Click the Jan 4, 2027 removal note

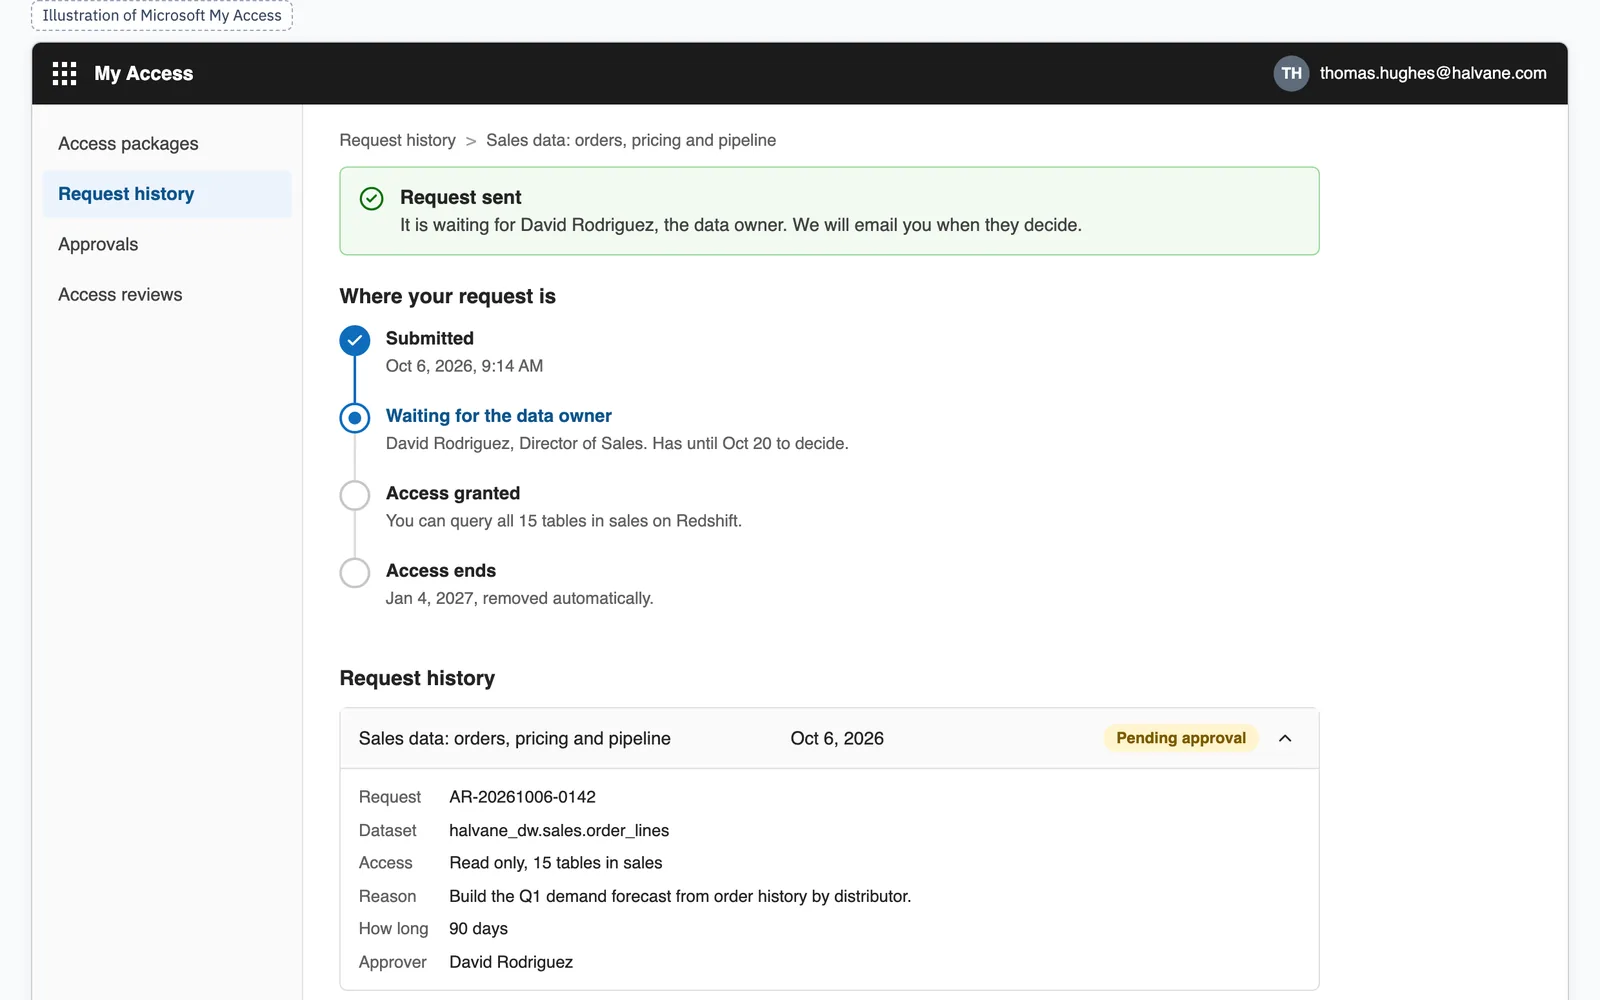click(520, 598)
